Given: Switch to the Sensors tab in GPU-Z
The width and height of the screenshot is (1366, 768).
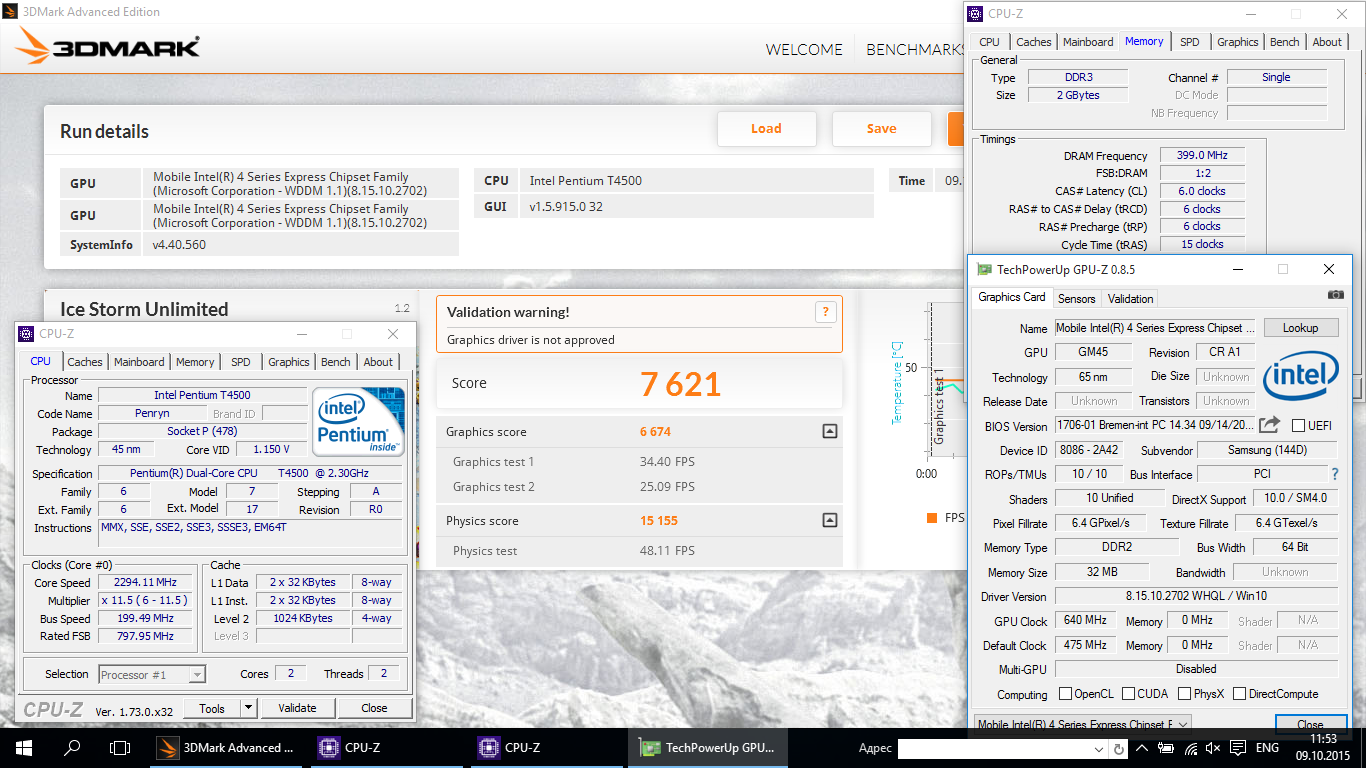Looking at the screenshot, I should click(x=1077, y=298).
